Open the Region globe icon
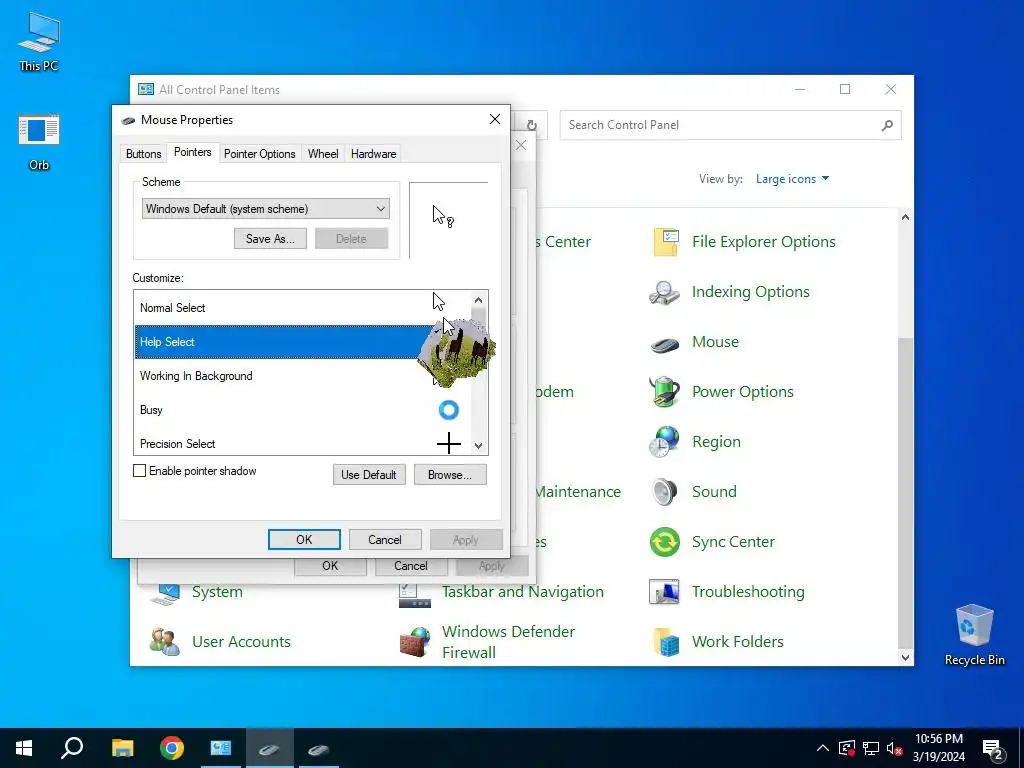This screenshot has width=1024, height=768. click(664, 442)
